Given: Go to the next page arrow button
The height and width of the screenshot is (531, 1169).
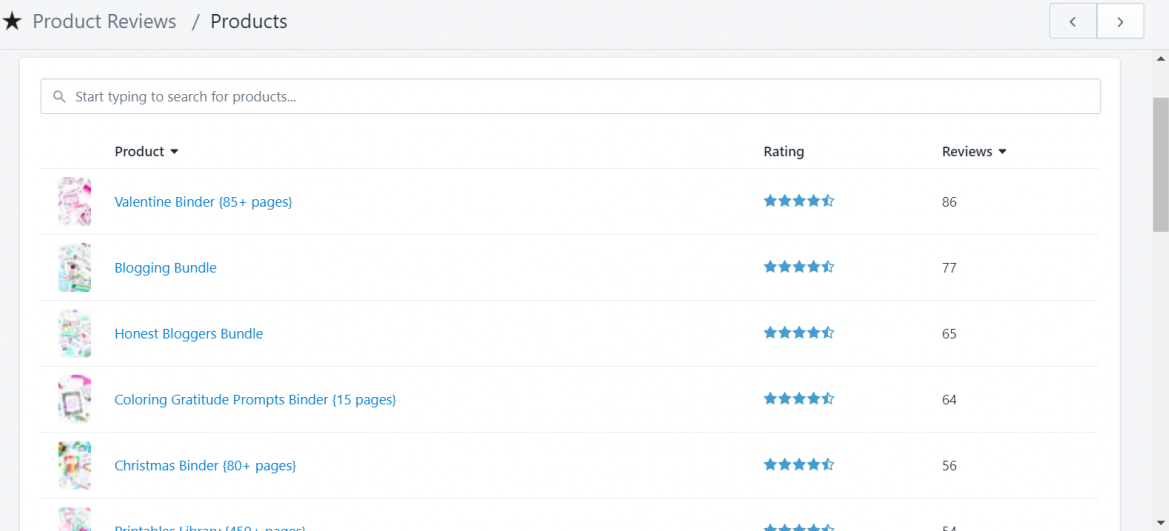Looking at the screenshot, I should click(x=1120, y=22).
